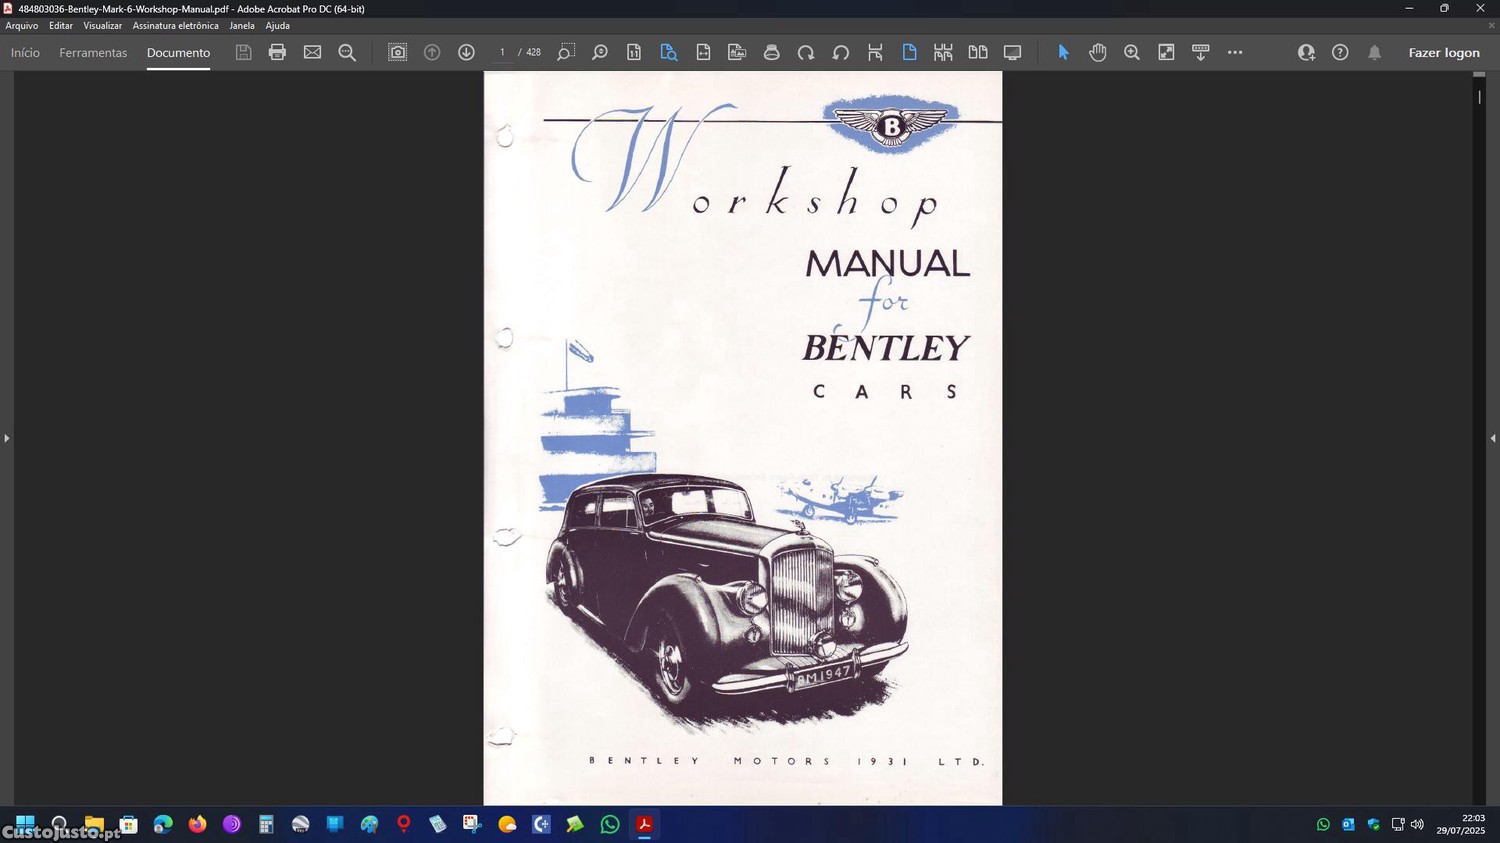
Task: Open the more tools ellipsis menu
Action: pos(1235,52)
